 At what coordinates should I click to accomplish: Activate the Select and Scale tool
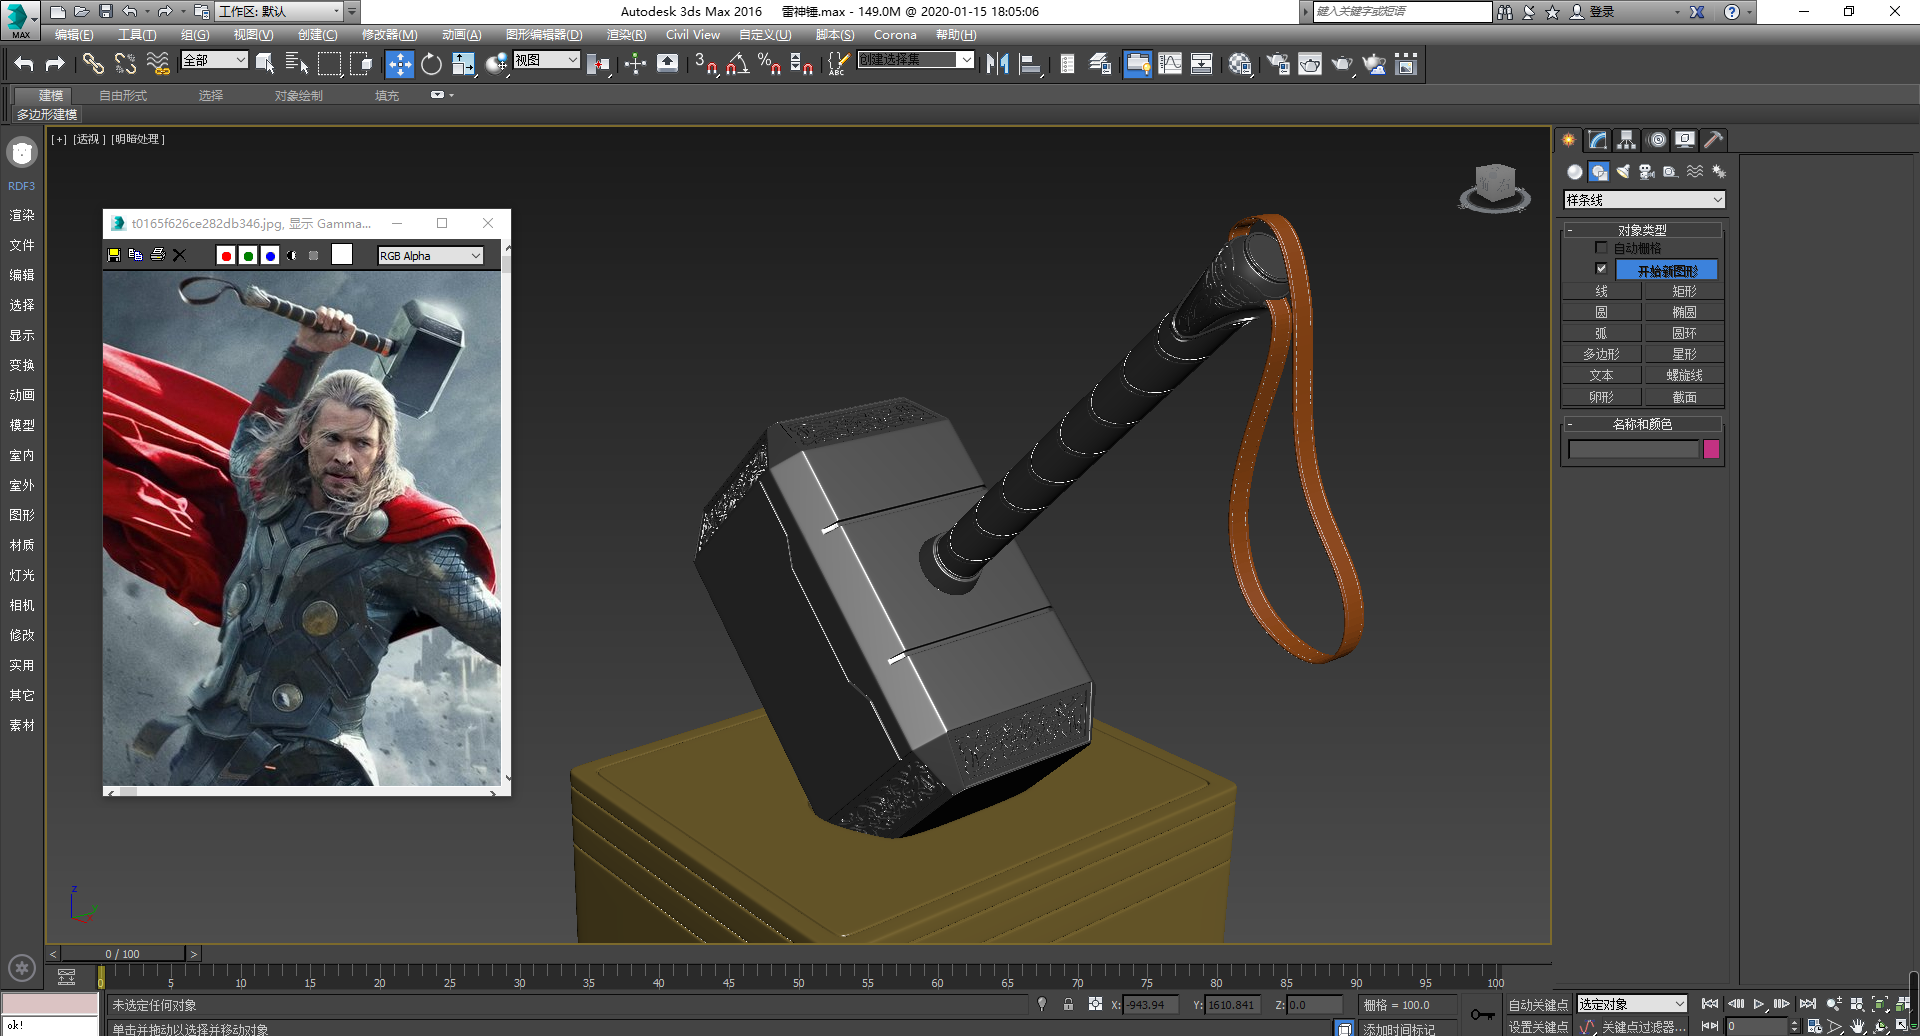(463, 64)
